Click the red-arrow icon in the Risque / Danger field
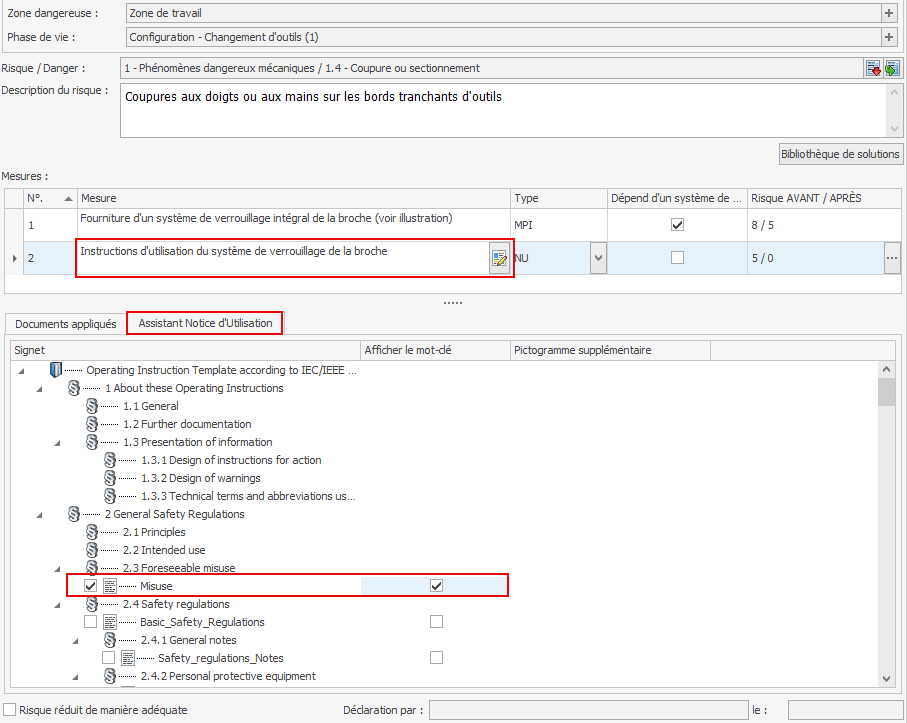 pos(873,68)
